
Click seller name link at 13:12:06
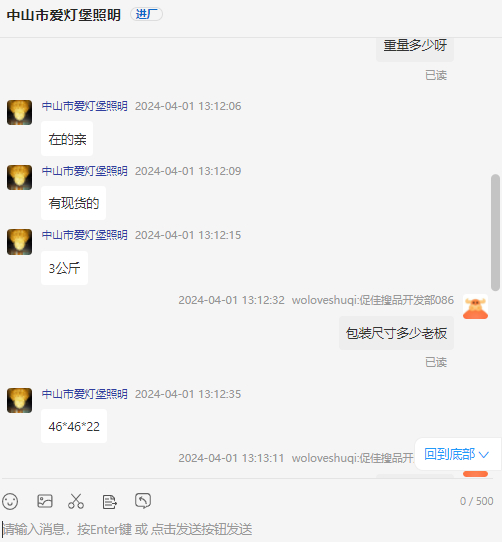click(85, 106)
